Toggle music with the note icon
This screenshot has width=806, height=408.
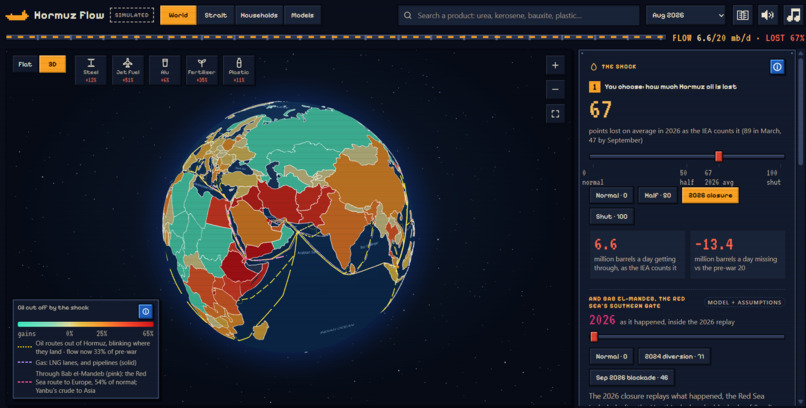(x=793, y=15)
